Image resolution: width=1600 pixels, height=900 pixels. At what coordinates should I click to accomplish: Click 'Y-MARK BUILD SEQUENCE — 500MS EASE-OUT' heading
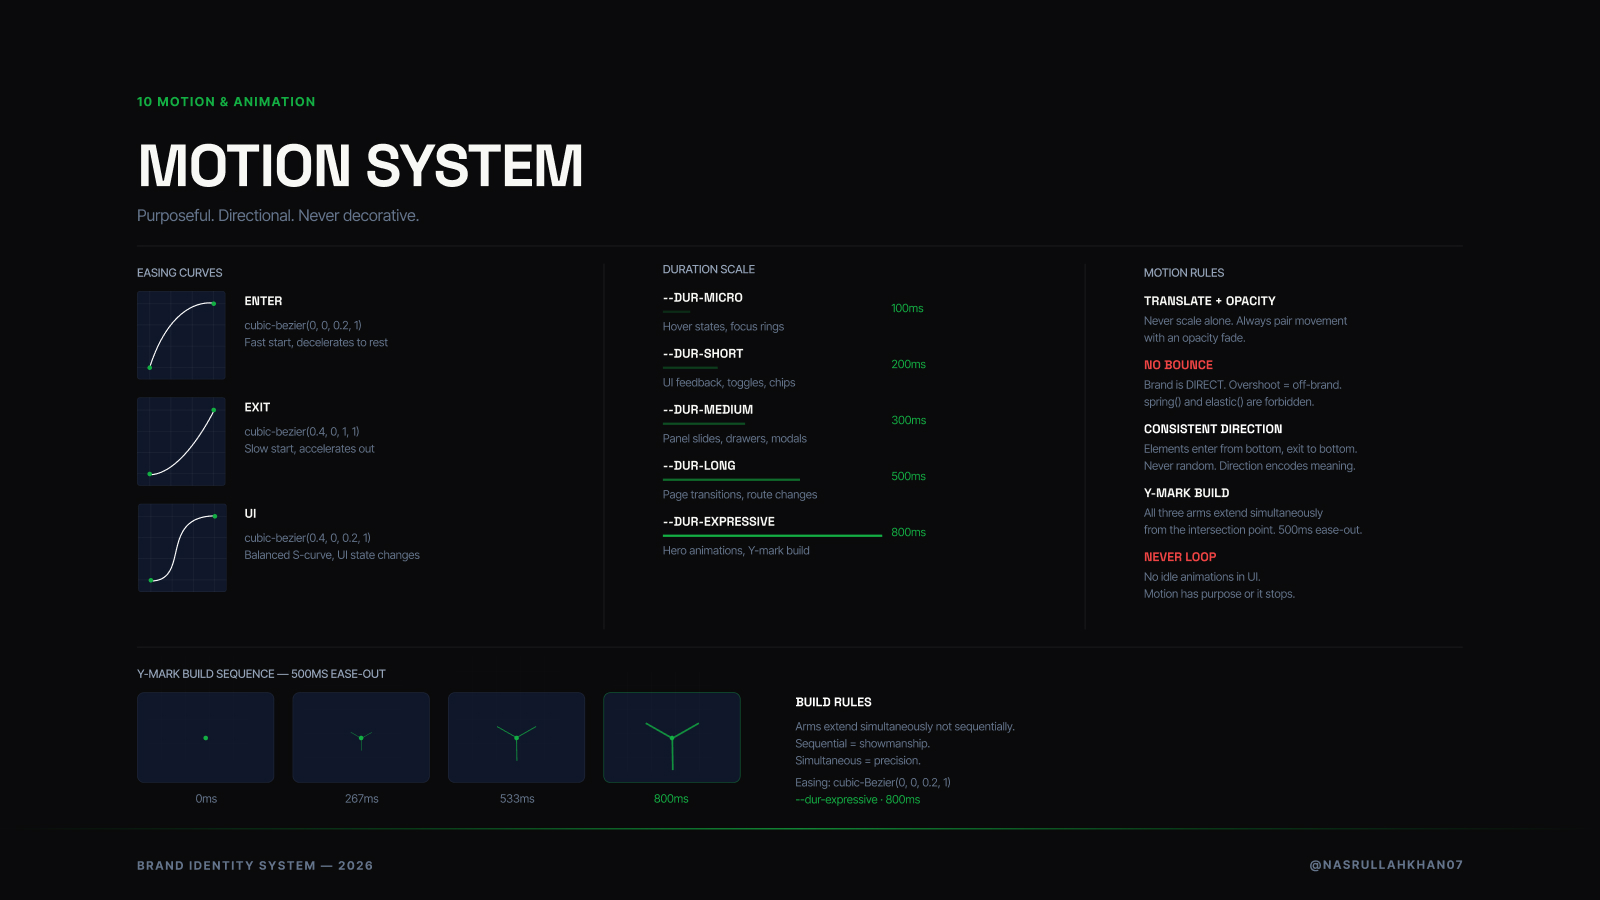[261, 674]
